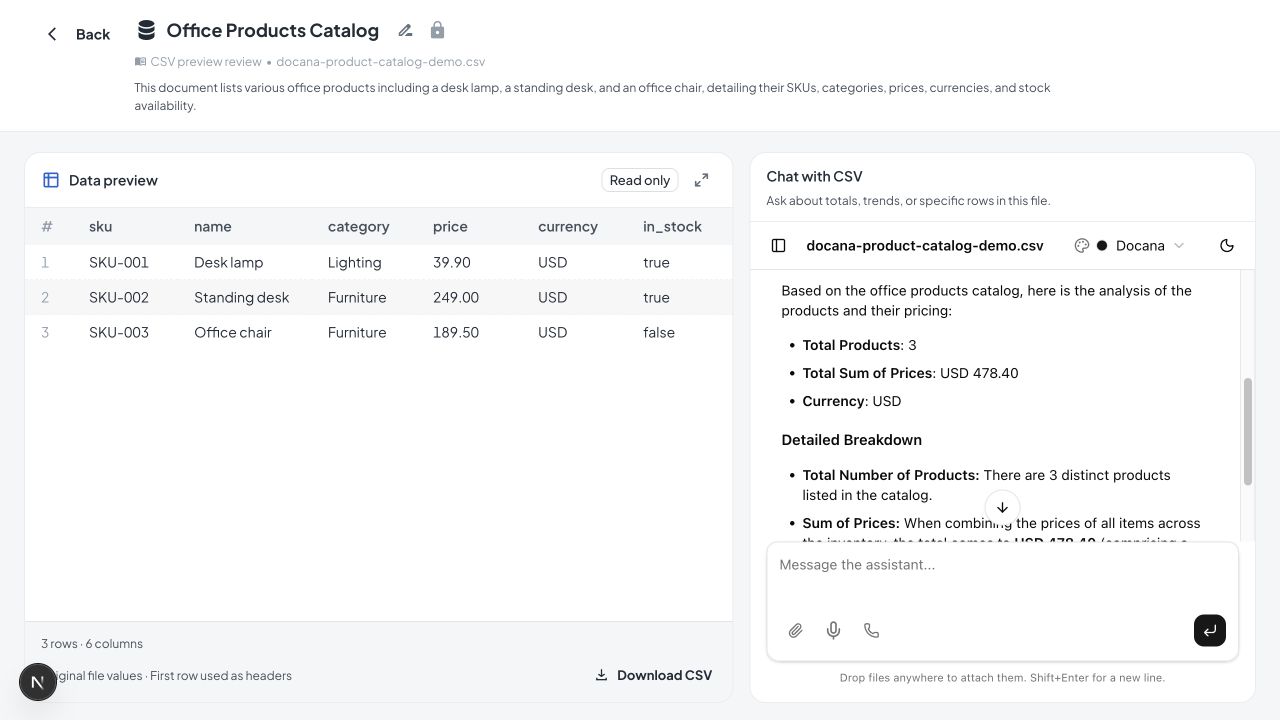Image resolution: width=1280 pixels, height=720 pixels.
Task: Start a call with the phone icon
Action: (871, 630)
